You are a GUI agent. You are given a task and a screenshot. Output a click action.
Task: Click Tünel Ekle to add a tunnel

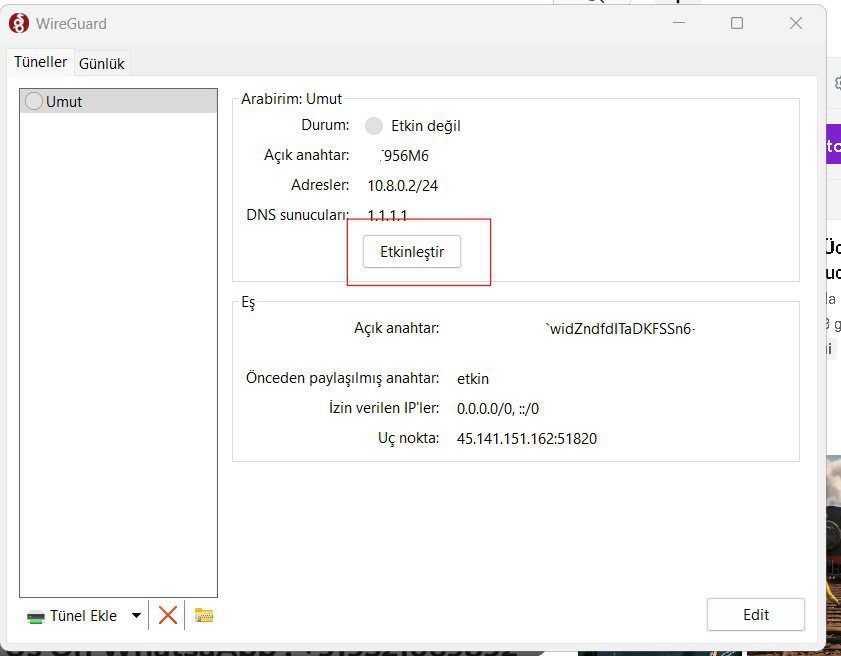point(72,616)
